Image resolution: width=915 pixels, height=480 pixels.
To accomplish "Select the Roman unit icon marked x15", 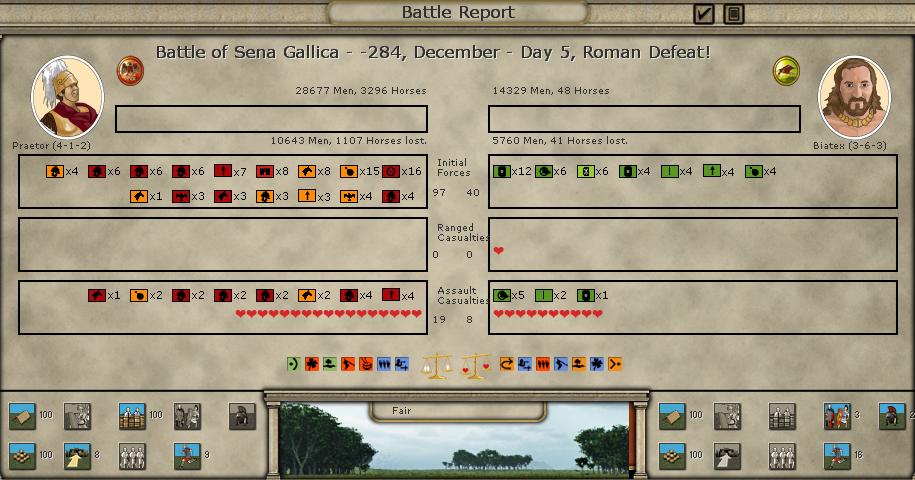I will 348,171.
